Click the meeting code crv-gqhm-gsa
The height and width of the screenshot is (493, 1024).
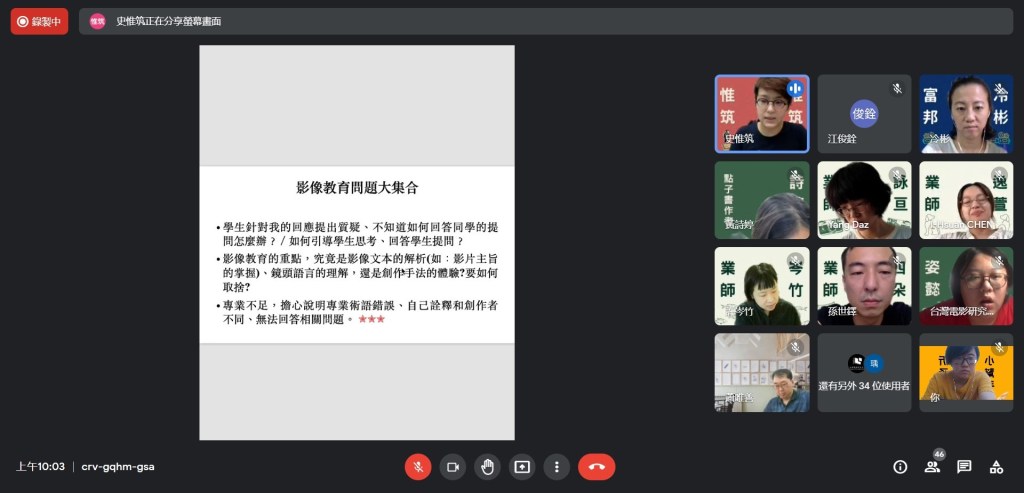point(118,466)
